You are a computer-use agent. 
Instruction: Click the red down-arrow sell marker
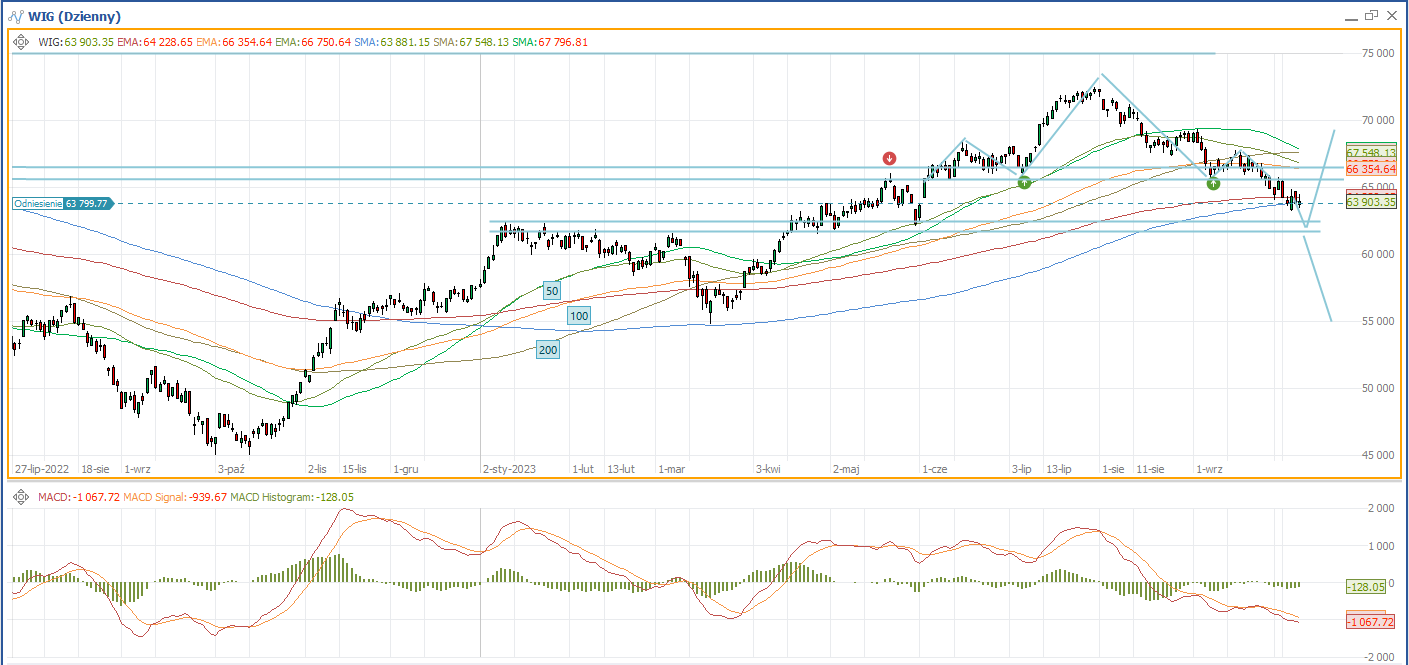click(889, 158)
